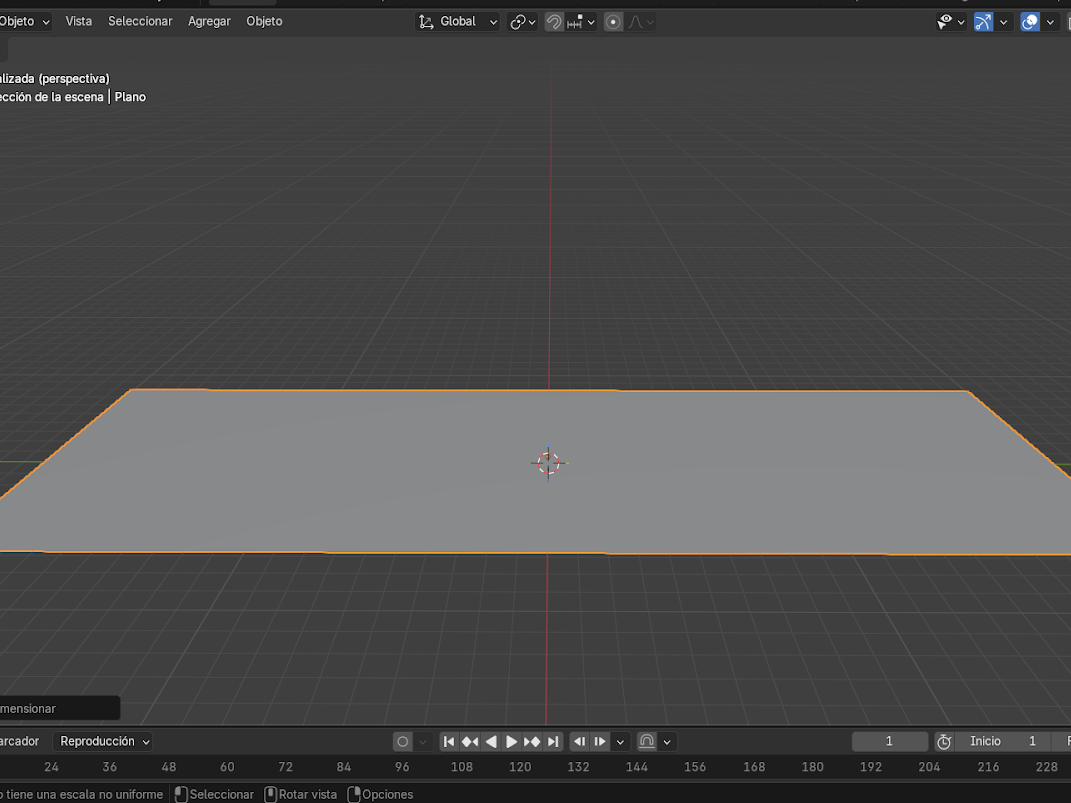Jump to the first frame

449,741
